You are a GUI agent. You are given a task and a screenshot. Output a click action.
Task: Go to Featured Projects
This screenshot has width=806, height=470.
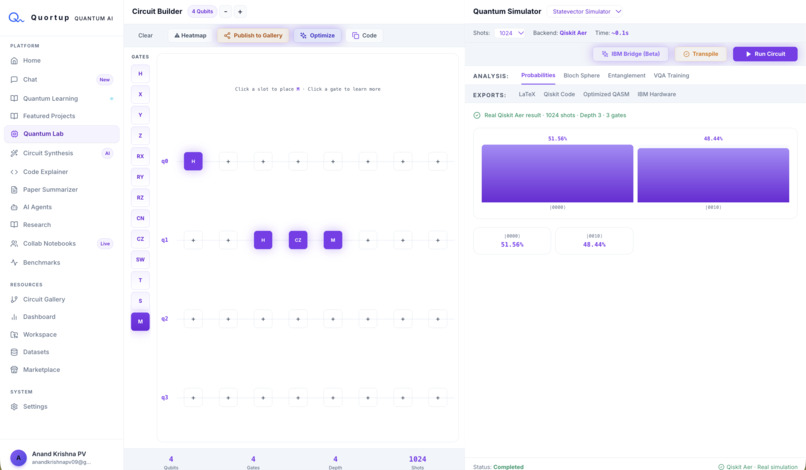click(x=62, y=116)
